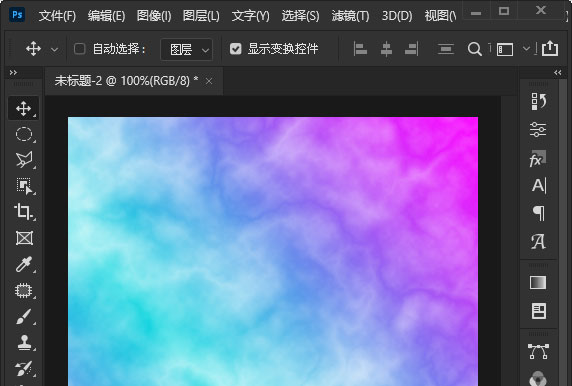Open the Gradients panel icon

pyautogui.click(x=538, y=282)
